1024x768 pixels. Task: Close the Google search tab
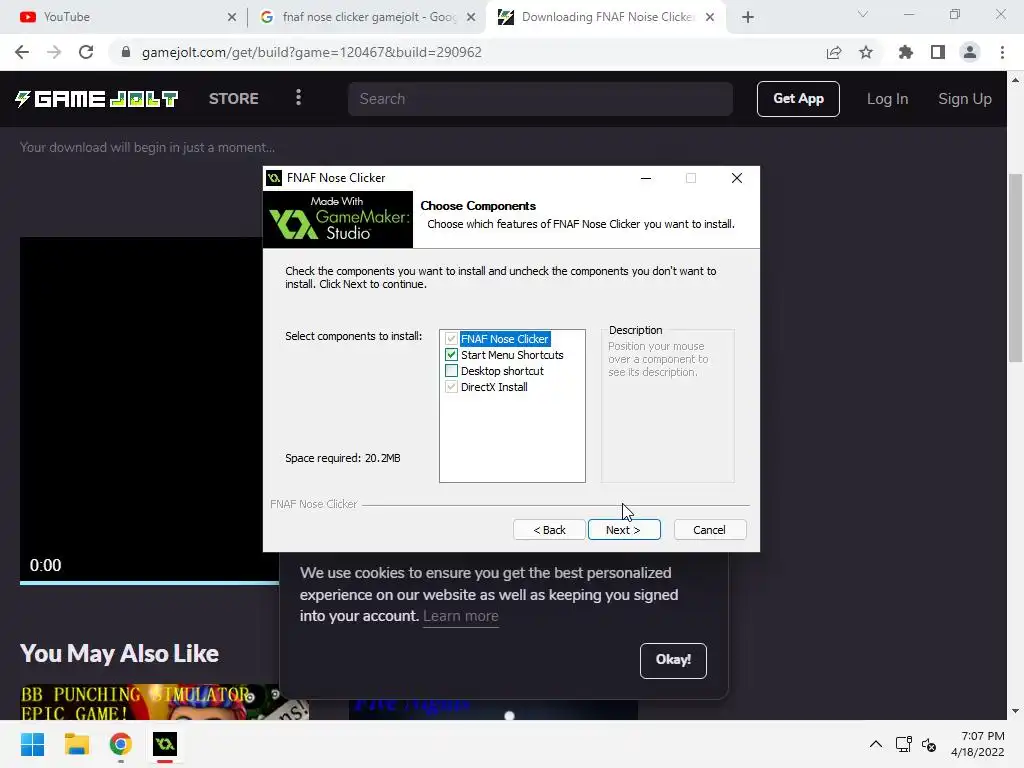tap(471, 18)
